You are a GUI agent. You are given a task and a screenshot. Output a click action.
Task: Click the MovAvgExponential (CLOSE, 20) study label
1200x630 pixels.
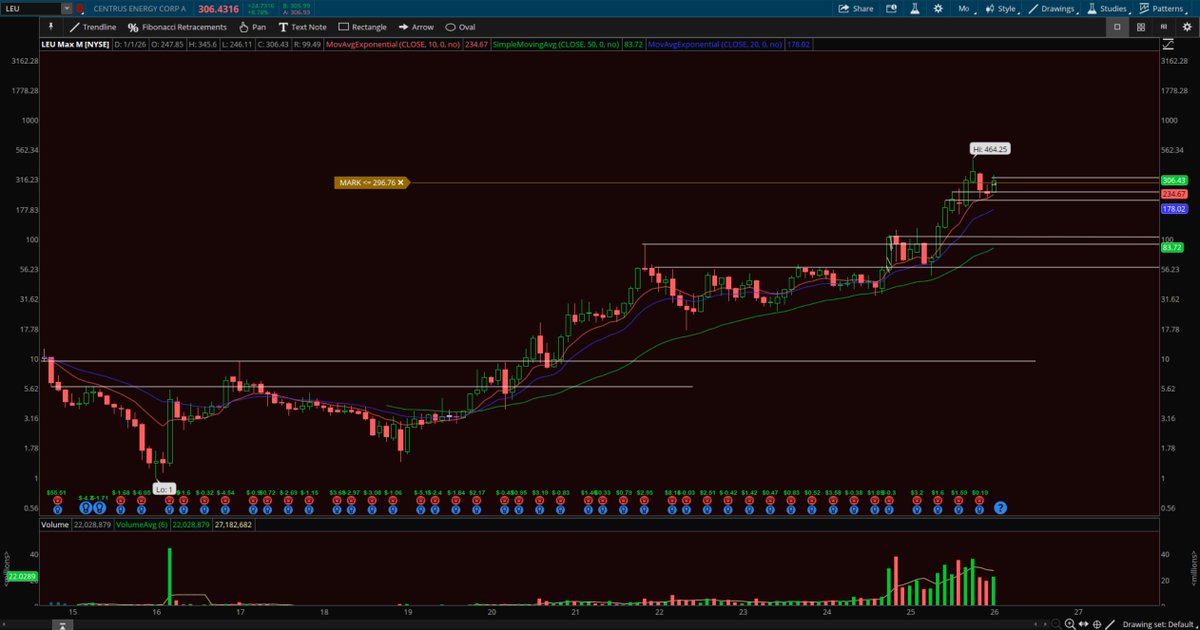[717, 44]
